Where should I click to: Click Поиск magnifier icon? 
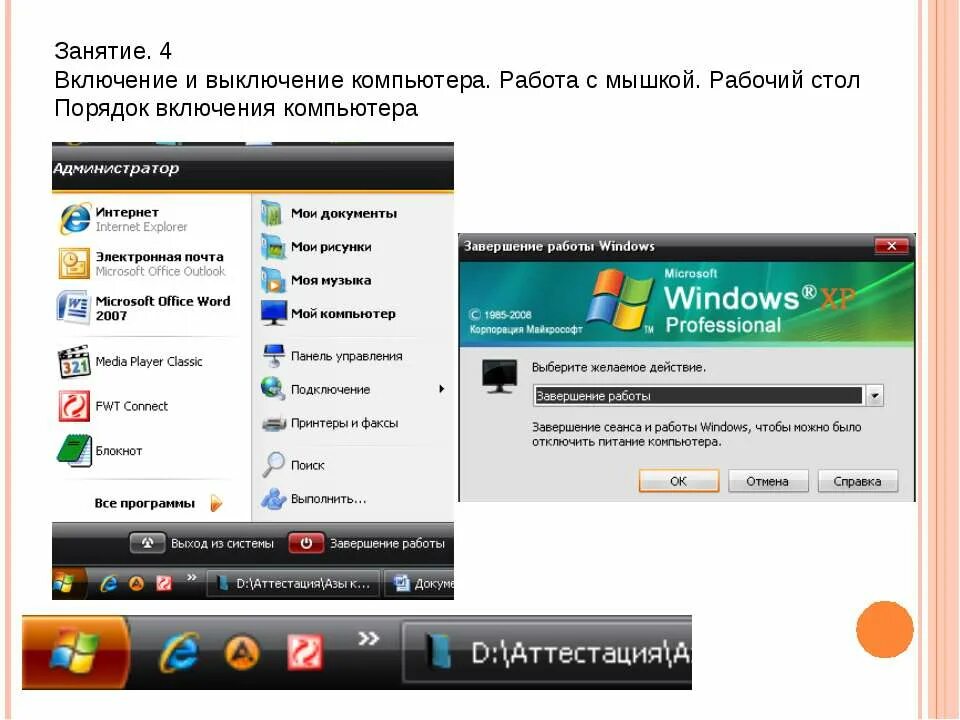pyautogui.click(x=272, y=465)
